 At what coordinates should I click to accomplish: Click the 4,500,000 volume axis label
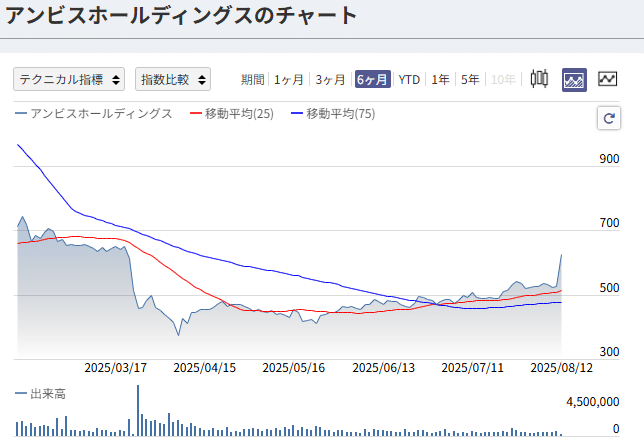pyautogui.click(x=593, y=402)
